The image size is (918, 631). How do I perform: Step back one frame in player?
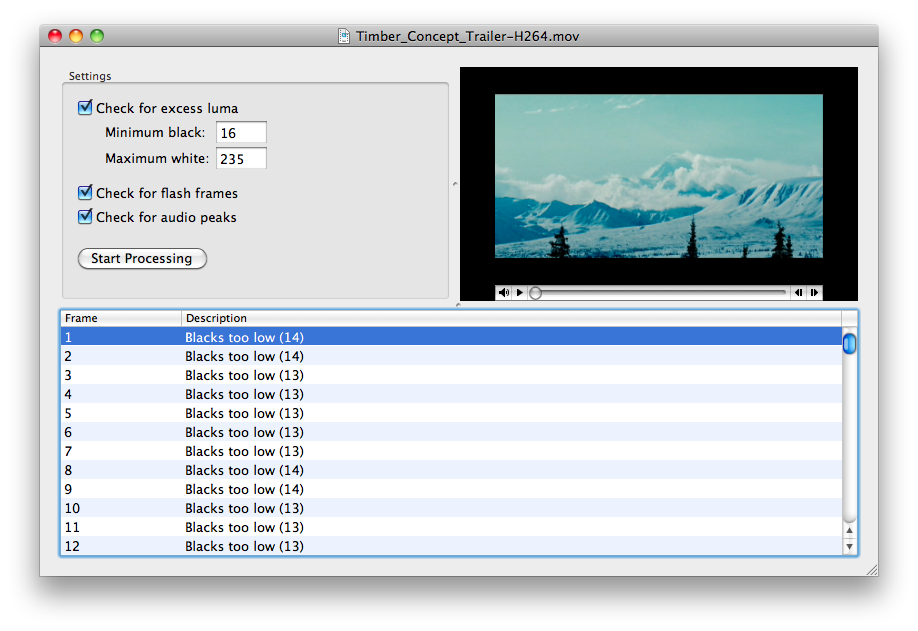(799, 292)
